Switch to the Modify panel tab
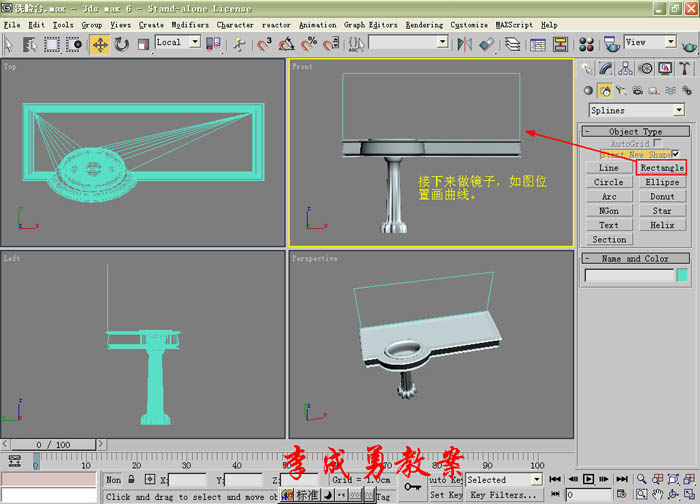Viewport: 700px width, 504px height. pos(606,68)
